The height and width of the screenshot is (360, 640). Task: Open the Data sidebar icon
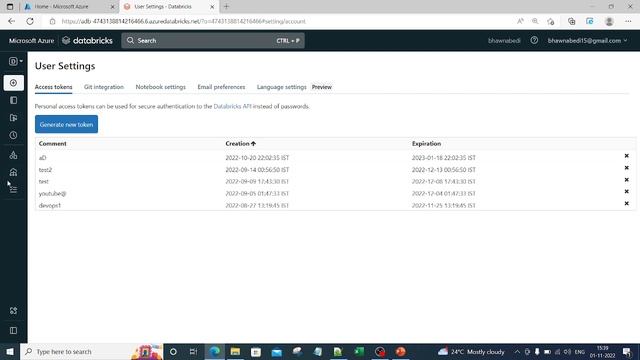point(13,155)
